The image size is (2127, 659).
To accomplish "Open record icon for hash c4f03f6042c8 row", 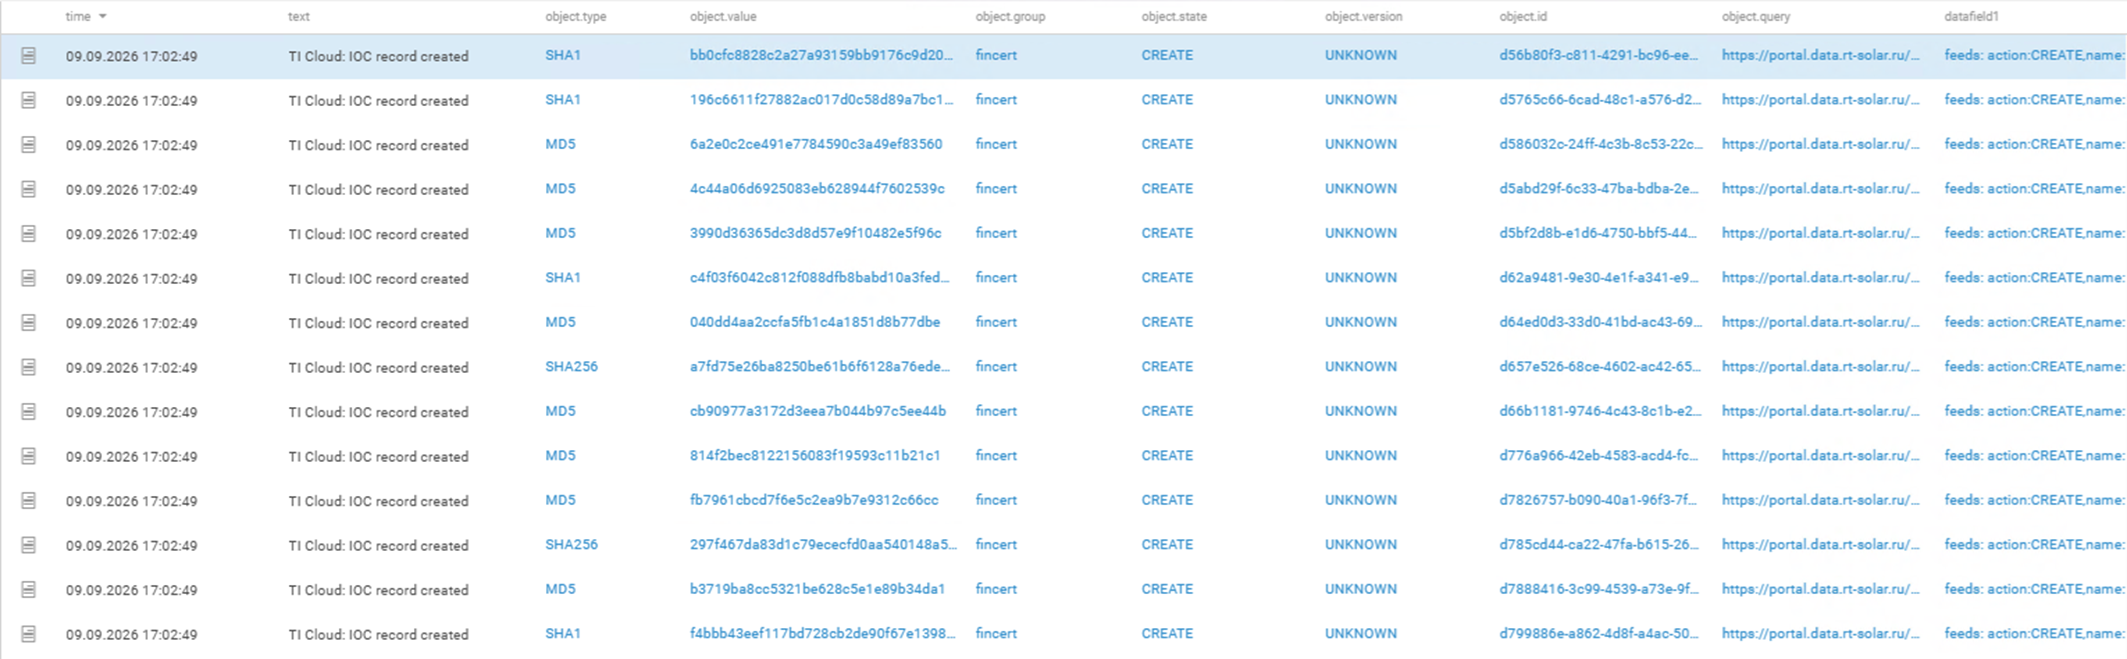I will pyautogui.click(x=29, y=278).
